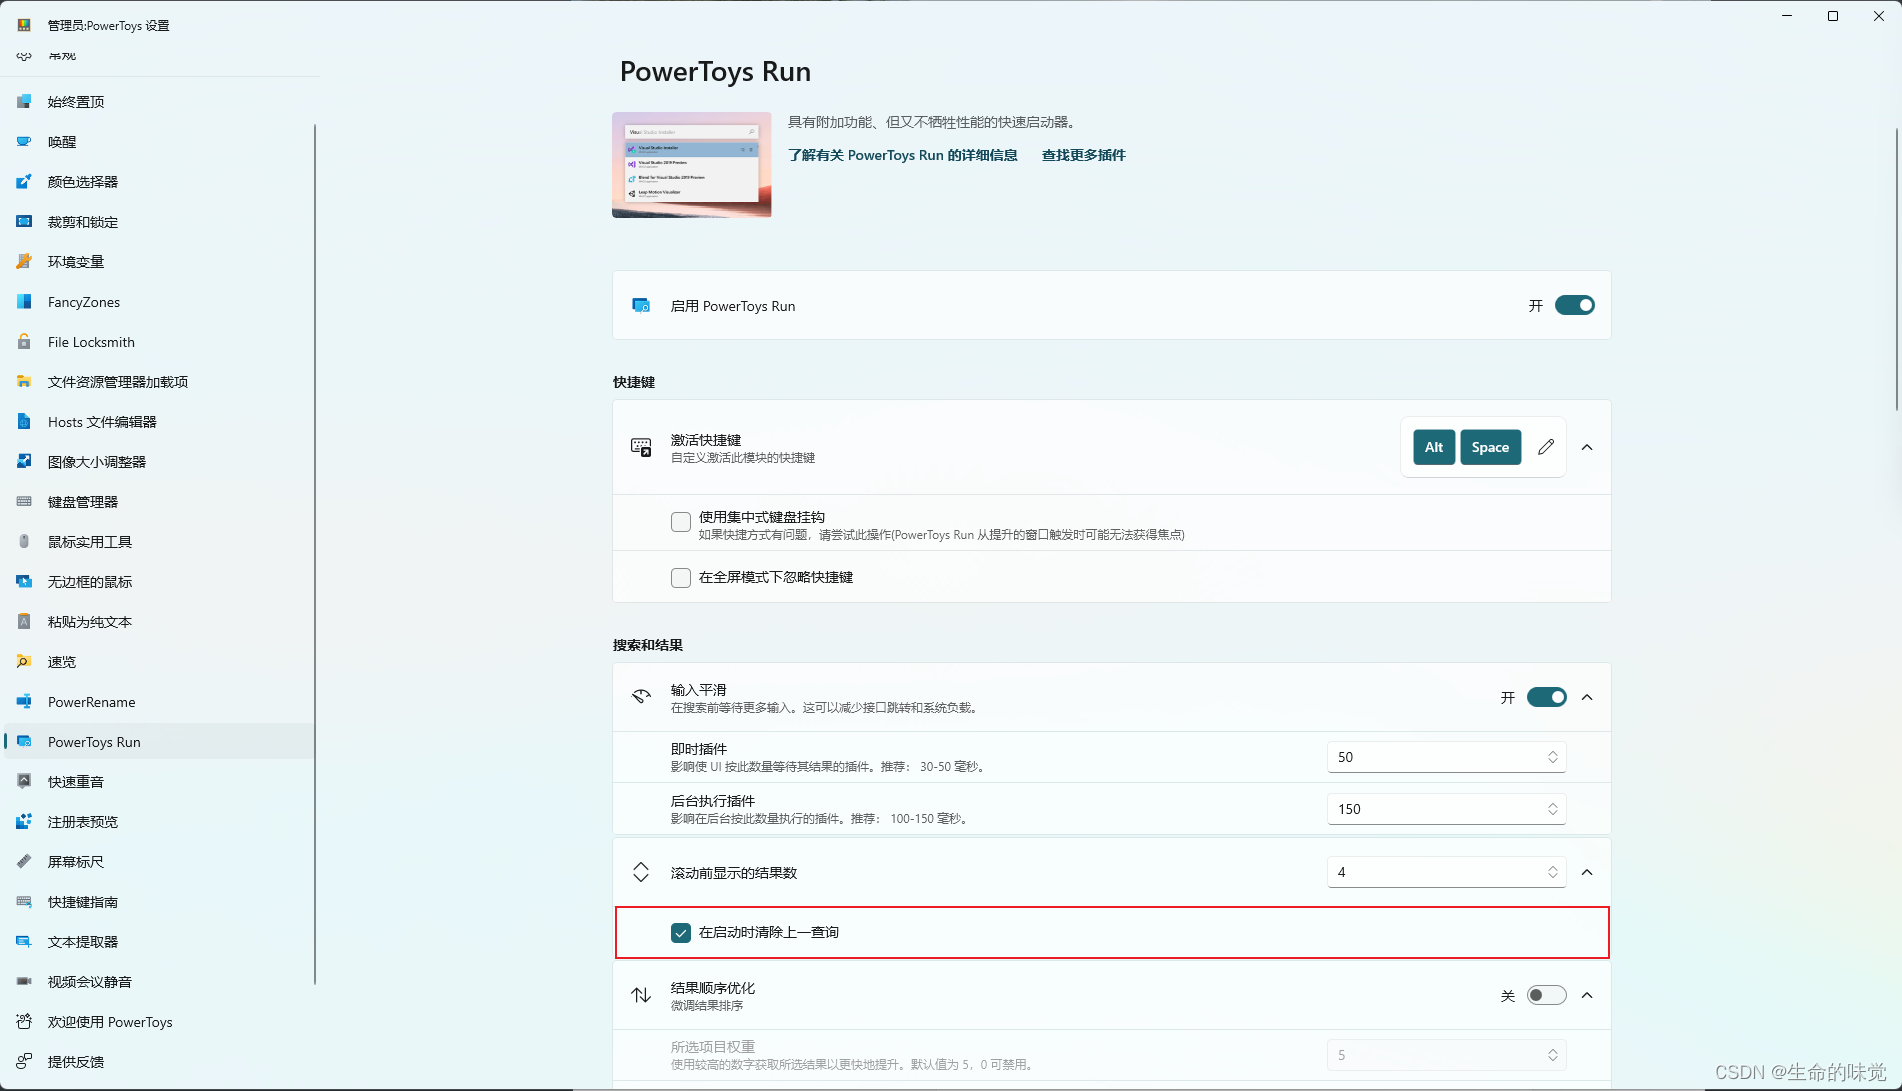Click the 滚动前显示的结果数 row icon
This screenshot has width=1902, height=1091.
click(641, 872)
